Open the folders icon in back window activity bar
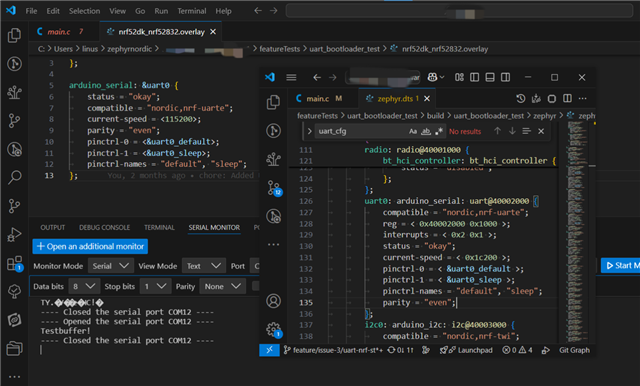Viewport: 640px width, 386px height. [14, 348]
